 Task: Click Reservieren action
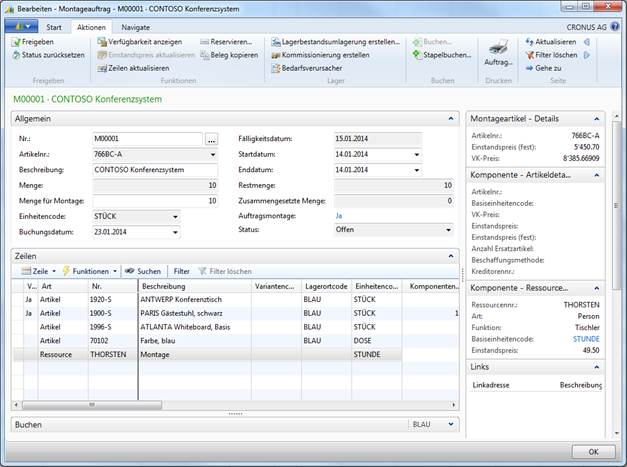pyautogui.click(x=227, y=42)
